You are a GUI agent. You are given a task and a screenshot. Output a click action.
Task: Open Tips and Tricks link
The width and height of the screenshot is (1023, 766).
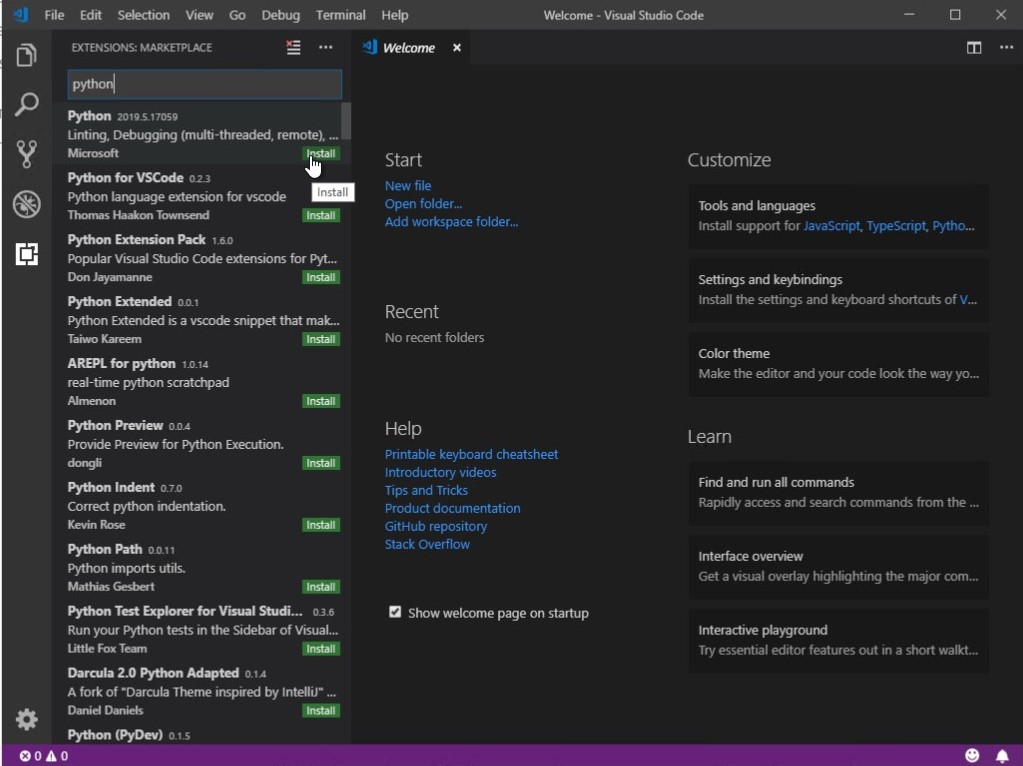426,490
